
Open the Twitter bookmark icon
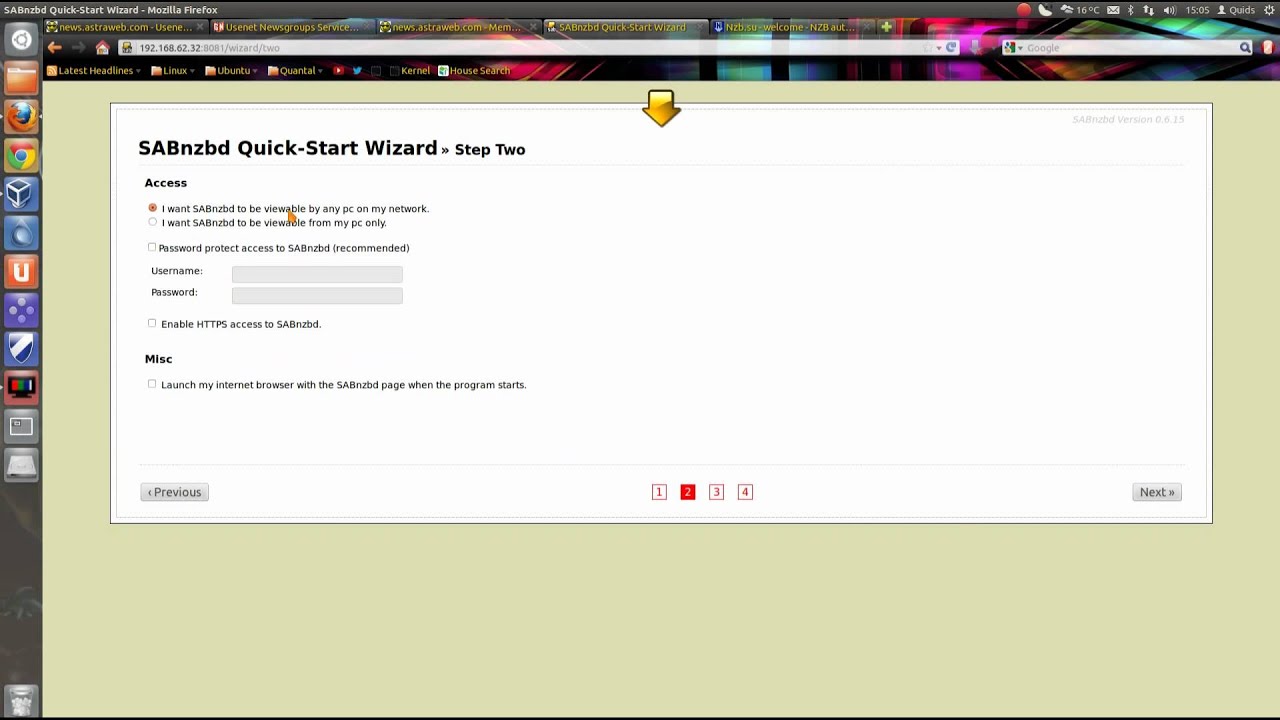[357, 71]
